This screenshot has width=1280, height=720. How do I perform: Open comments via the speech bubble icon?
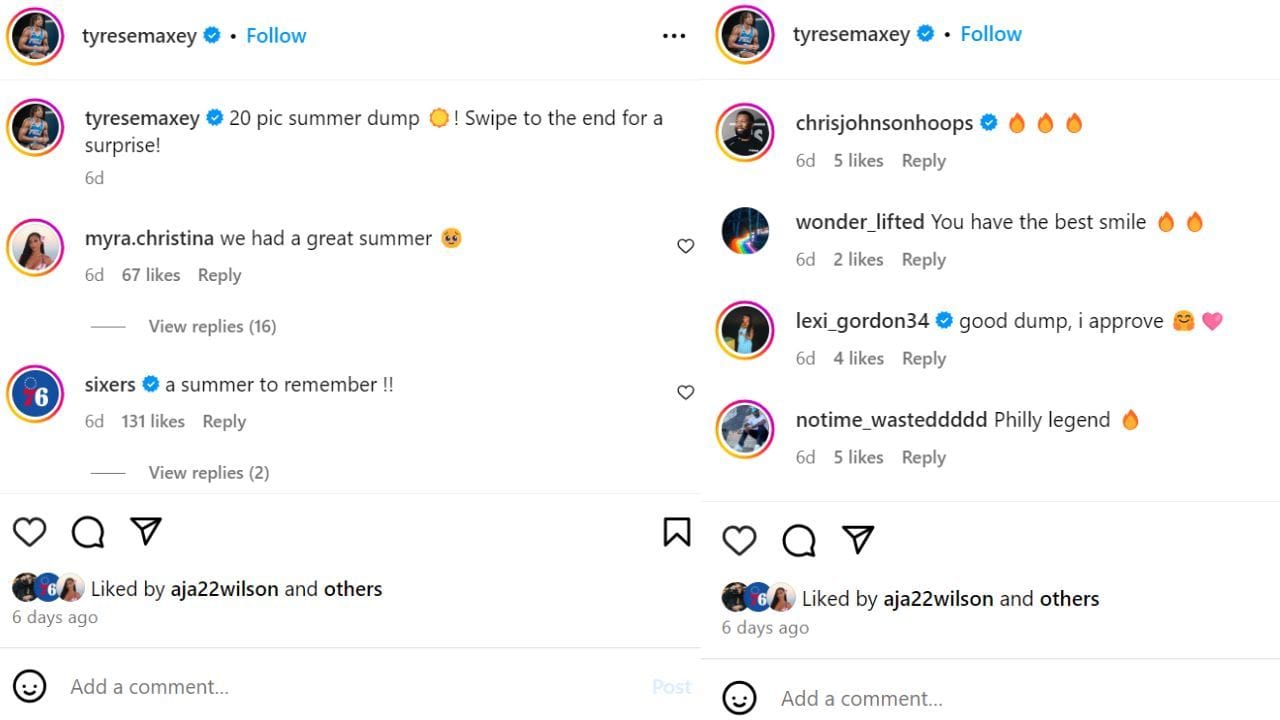[x=87, y=532]
